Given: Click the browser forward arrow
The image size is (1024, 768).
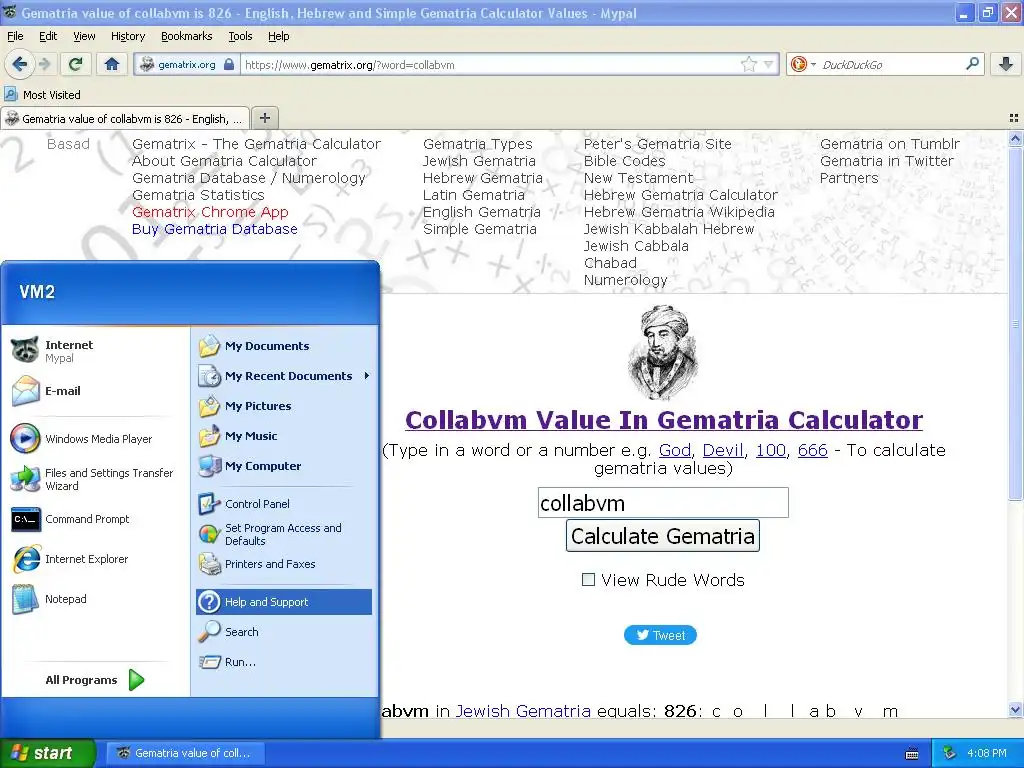Looking at the screenshot, I should (x=44, y=64).
